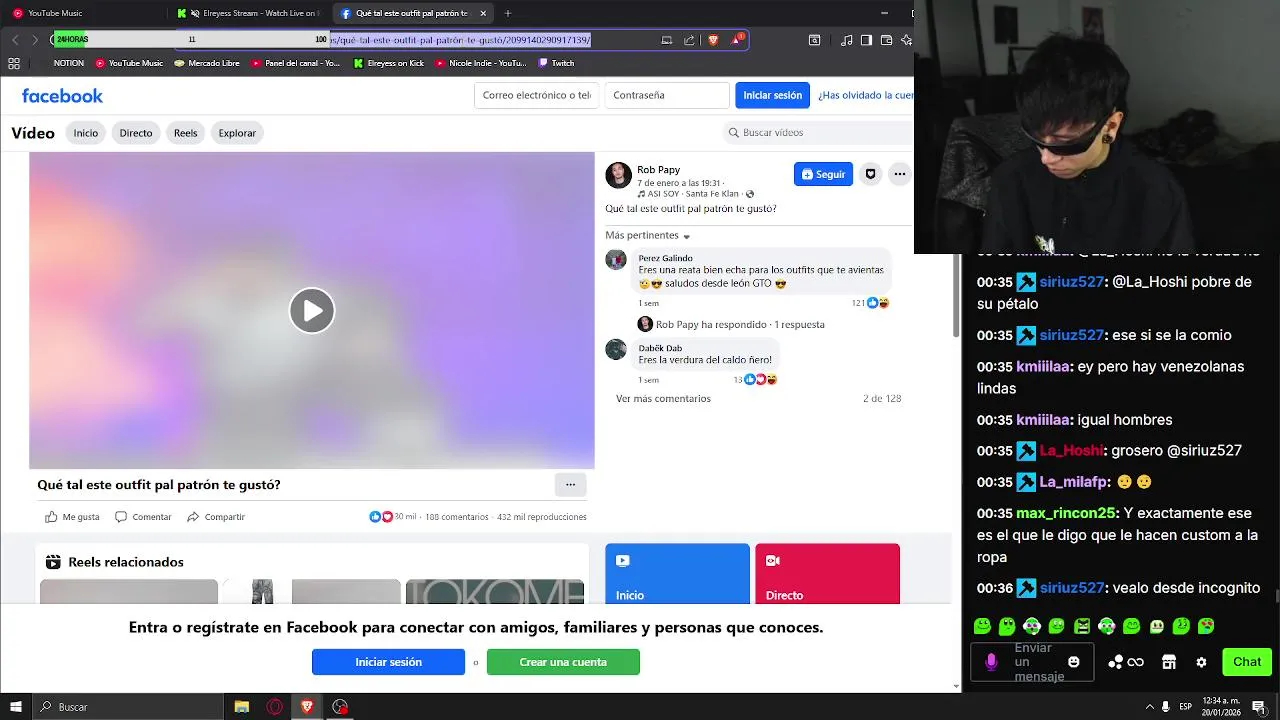Open the Brave wallet icon
Screen dimensions: 1280x720
click(886, 40)
